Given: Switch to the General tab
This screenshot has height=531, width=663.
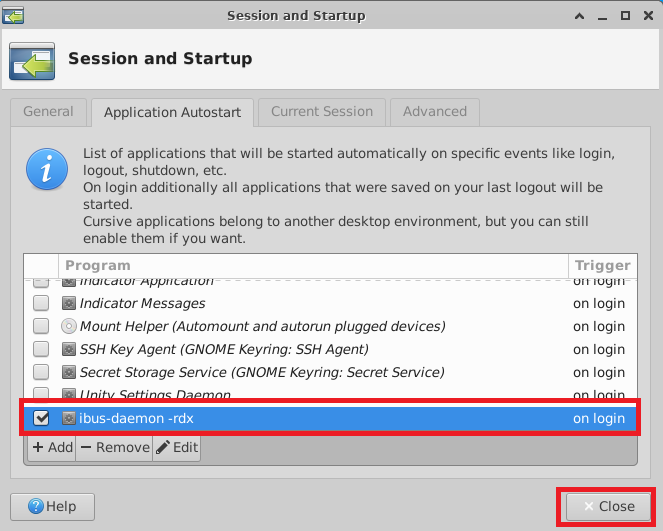Looking at the screenshot, I should point(48,112).
